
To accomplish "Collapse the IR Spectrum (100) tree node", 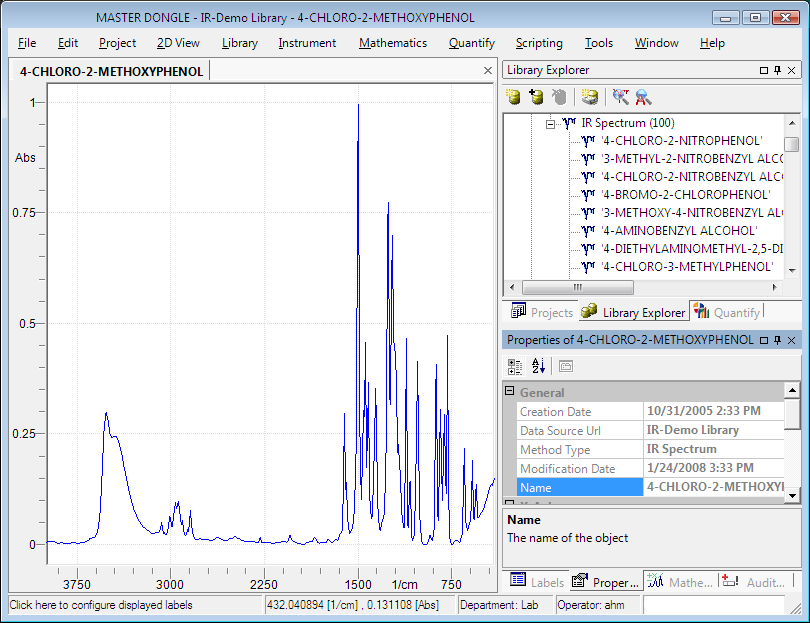I will [x=550, y=123].
